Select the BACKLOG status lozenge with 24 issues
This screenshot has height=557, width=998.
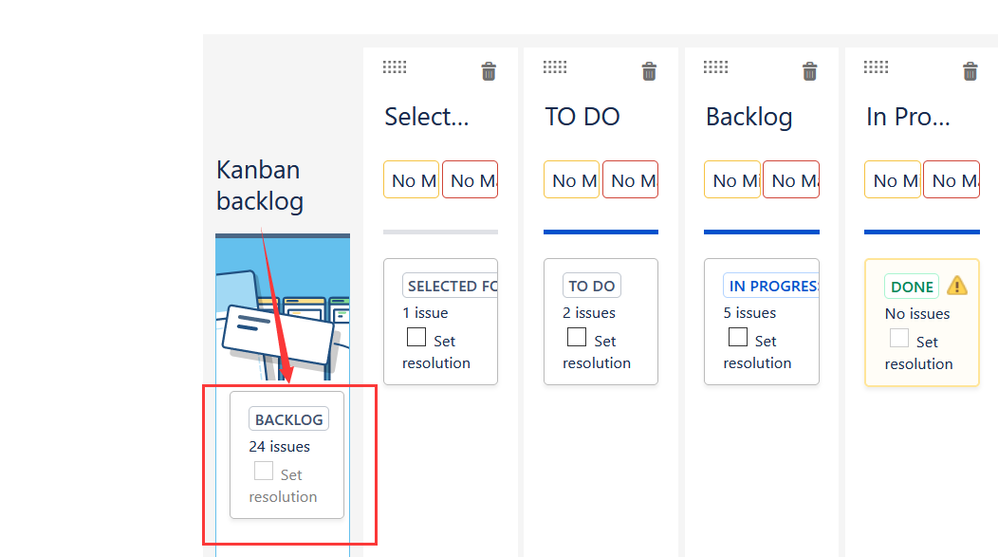click(289, 420)
